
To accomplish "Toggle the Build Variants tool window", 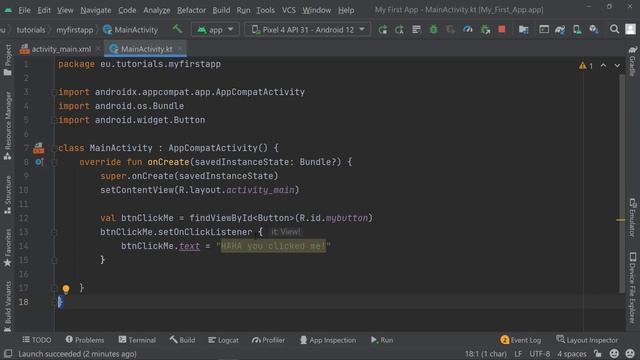I will (x=7, y=307).
